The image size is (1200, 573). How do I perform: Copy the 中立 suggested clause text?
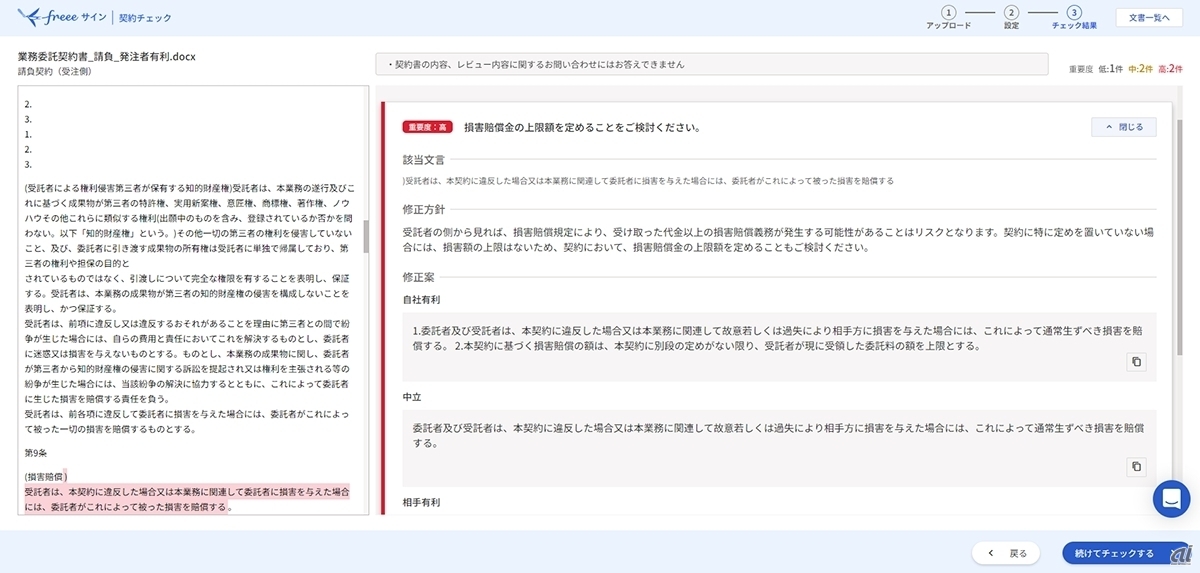click(1136, 466)
